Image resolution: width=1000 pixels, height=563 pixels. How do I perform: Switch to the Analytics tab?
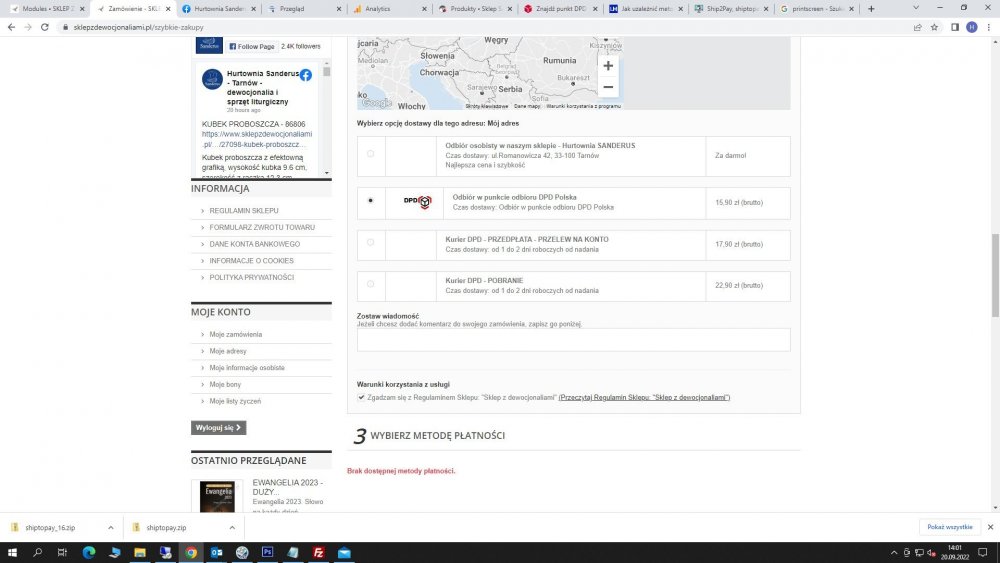[390, 9]
